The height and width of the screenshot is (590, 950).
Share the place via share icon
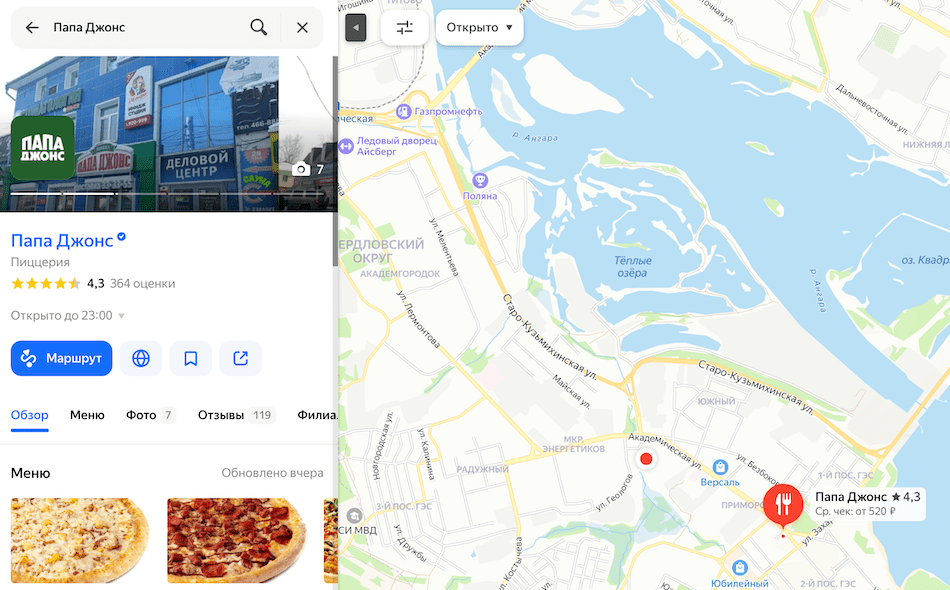coord(241,358)
